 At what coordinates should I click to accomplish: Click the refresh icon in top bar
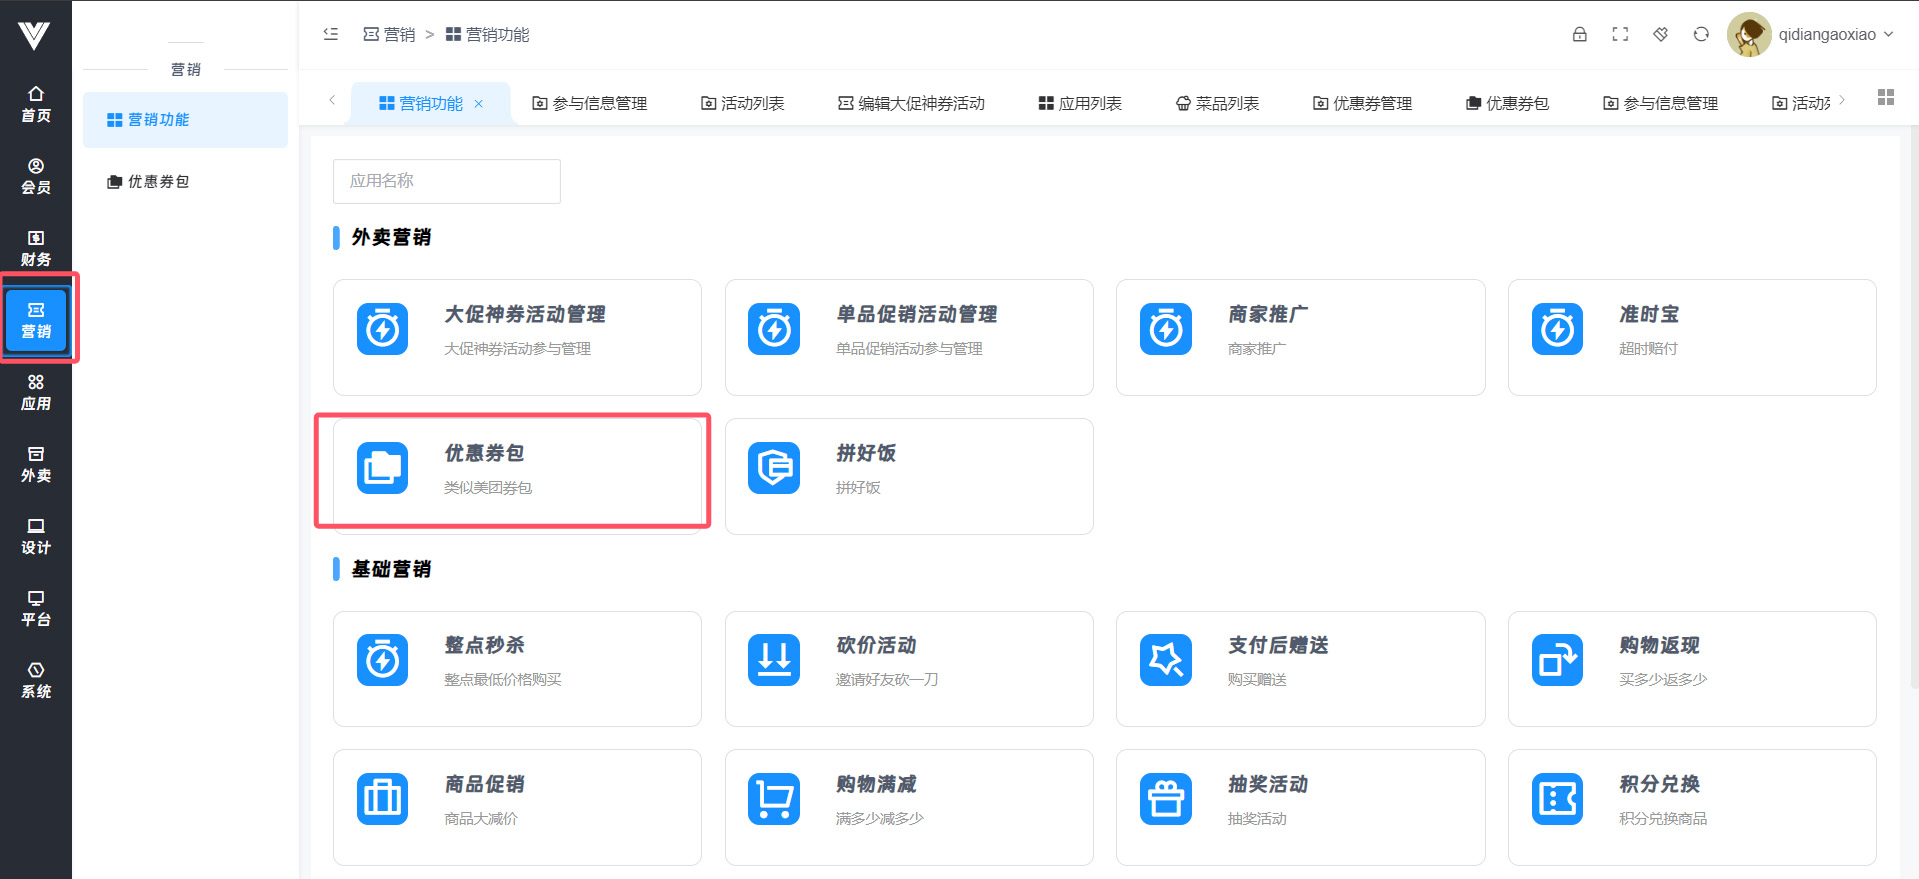pos(1701,34)
